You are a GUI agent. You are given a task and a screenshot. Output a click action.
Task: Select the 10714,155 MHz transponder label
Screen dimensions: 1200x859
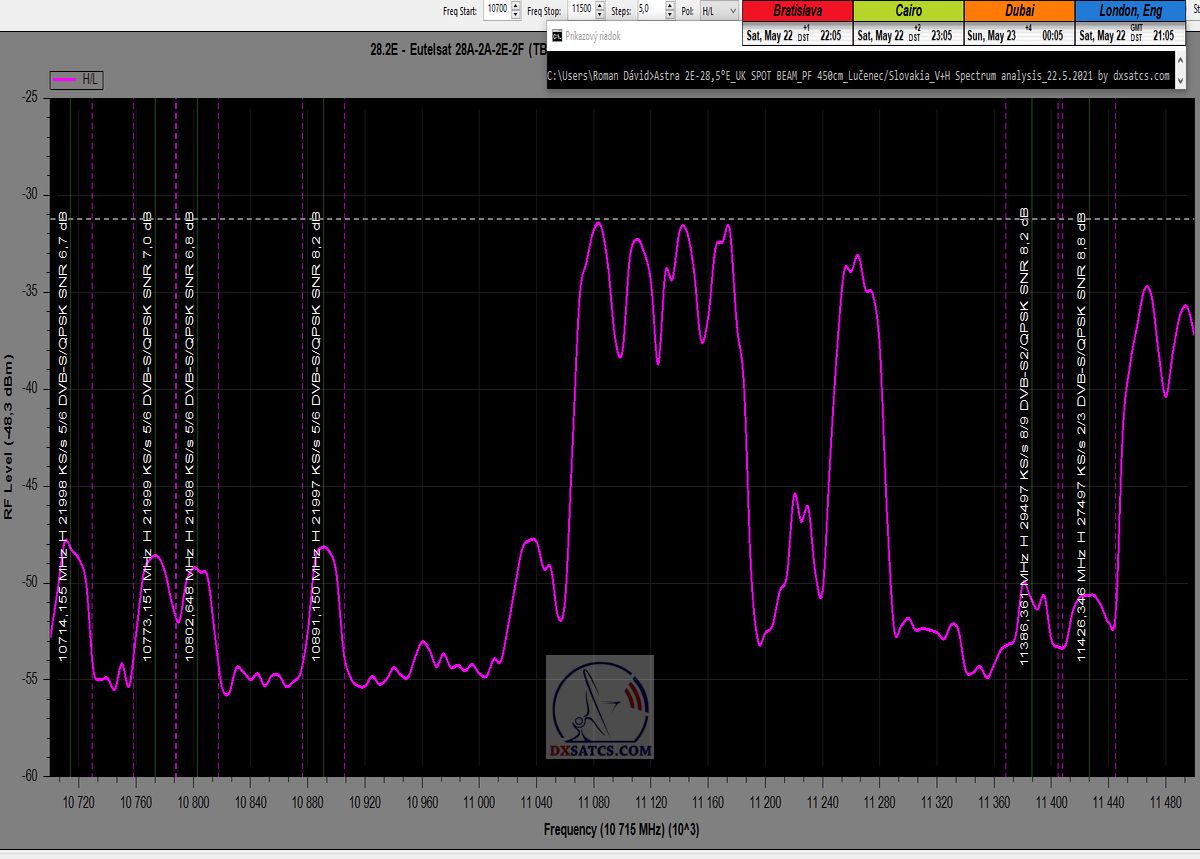(63, 435)
